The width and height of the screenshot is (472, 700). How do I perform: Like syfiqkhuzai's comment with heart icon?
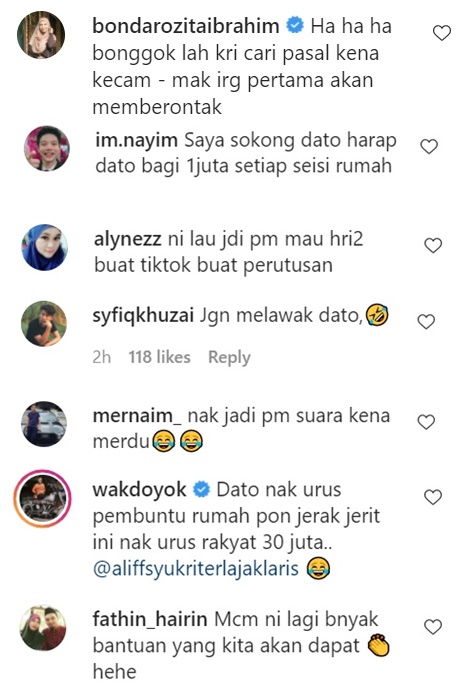(x=426, y=321)
